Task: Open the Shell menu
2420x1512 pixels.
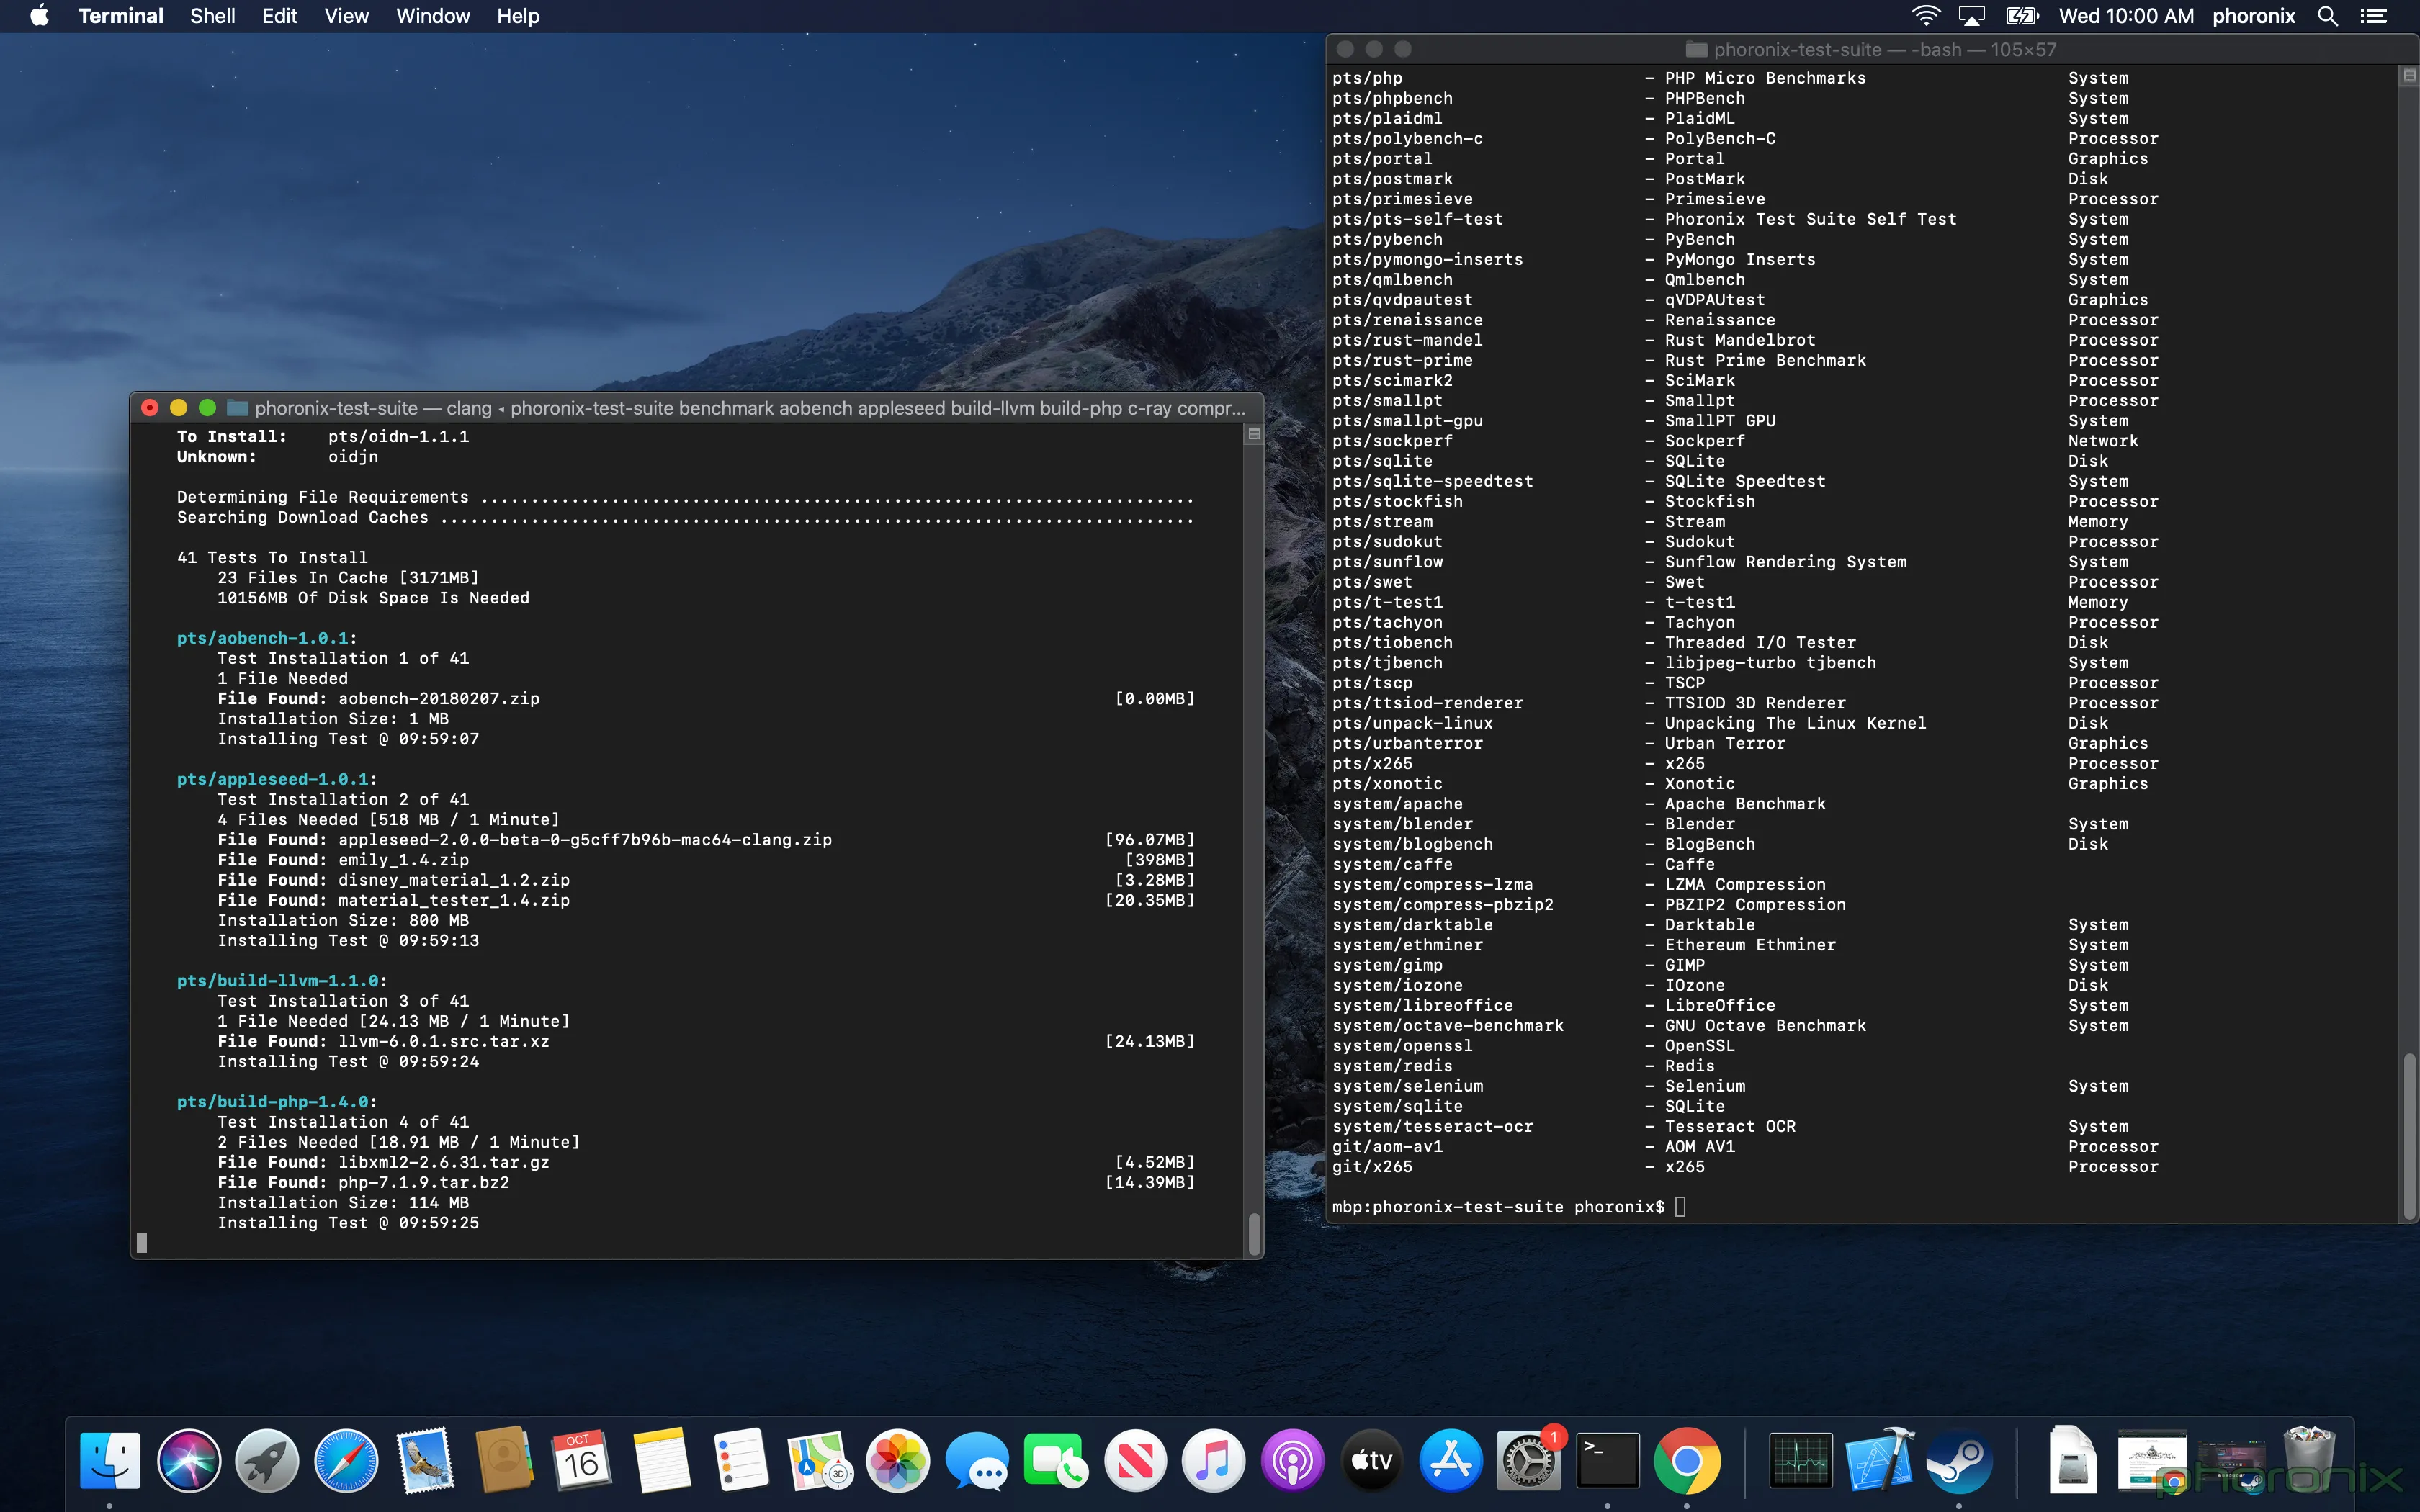Action: pos(211,16)
